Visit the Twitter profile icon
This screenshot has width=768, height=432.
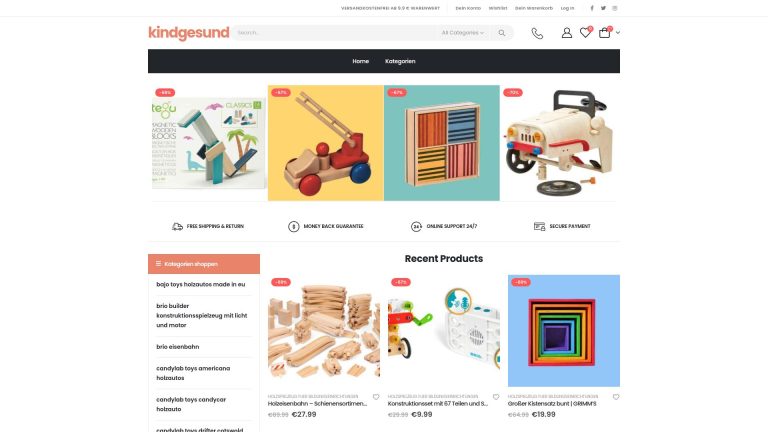tap(603, 8)
